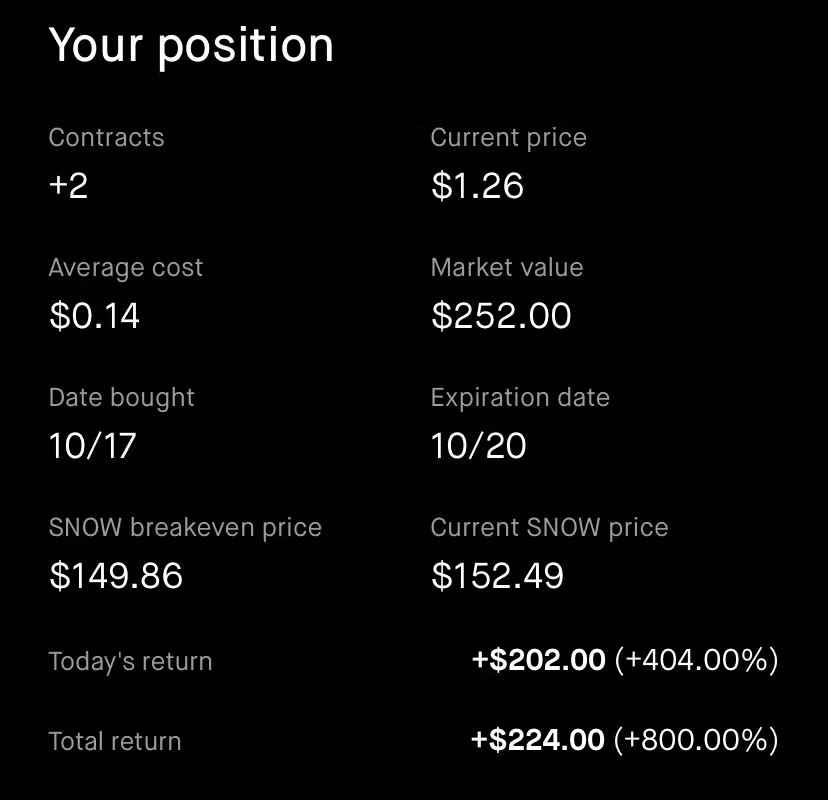Tap the Market value label
828x800 pixels.
tap(506, 268)
